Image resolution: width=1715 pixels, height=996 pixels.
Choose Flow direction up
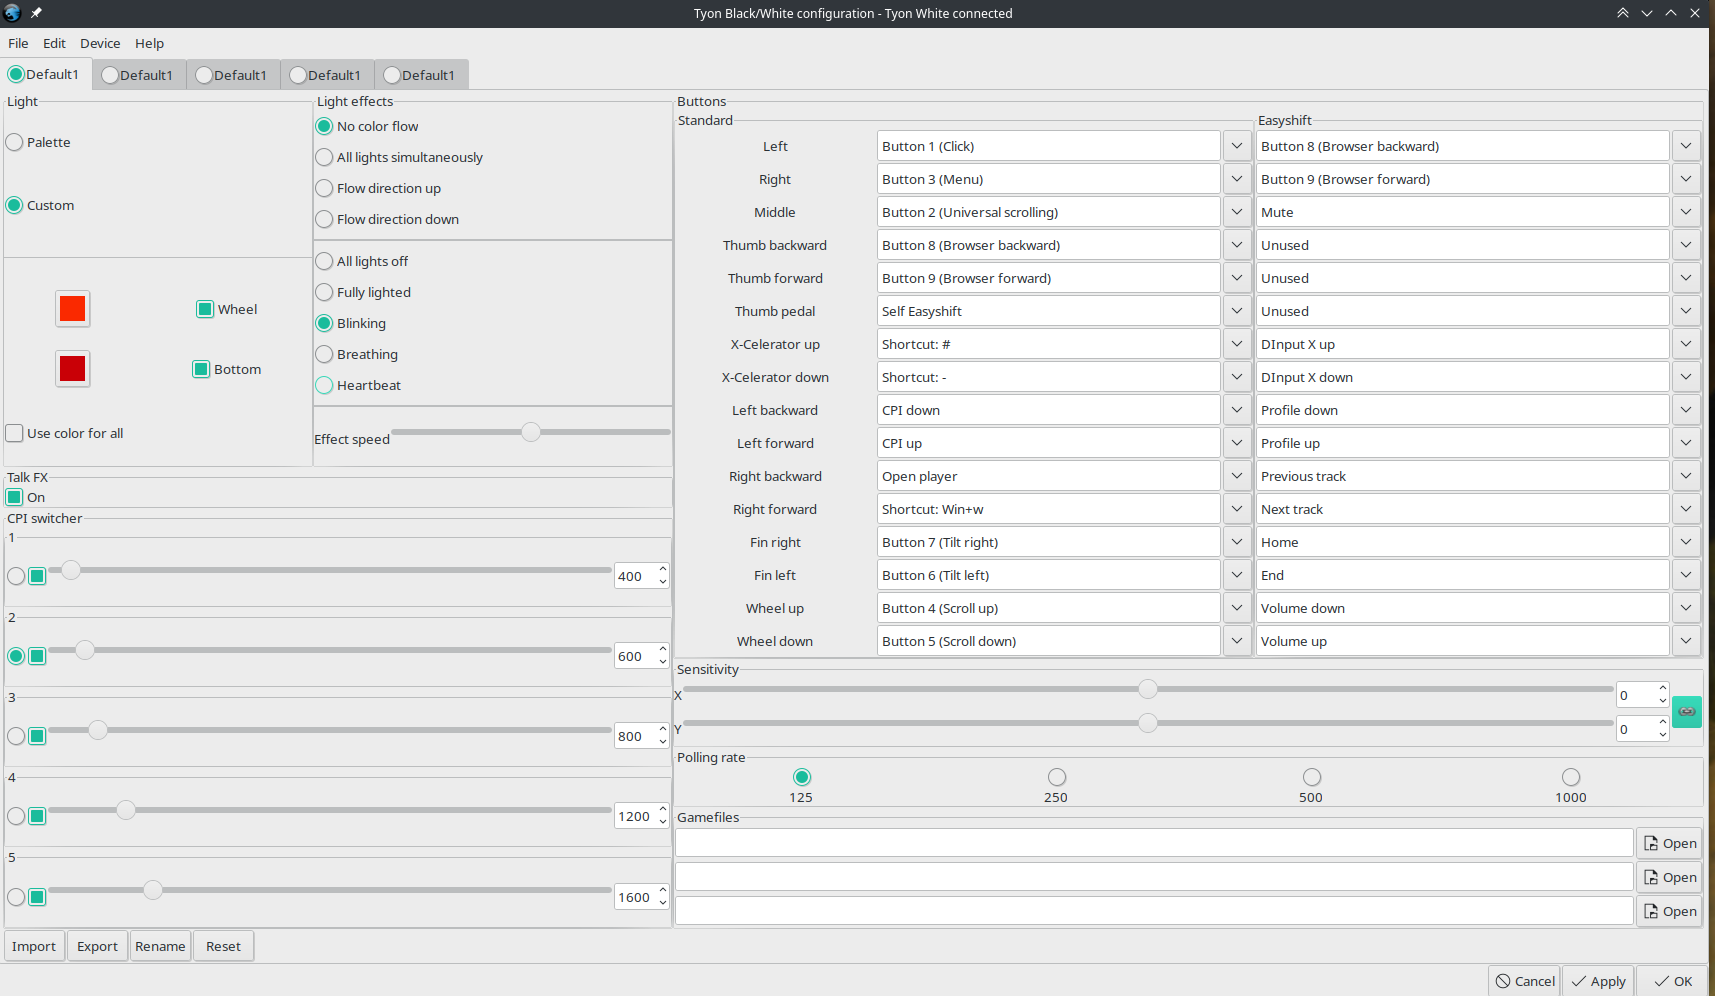pos(378,188)
